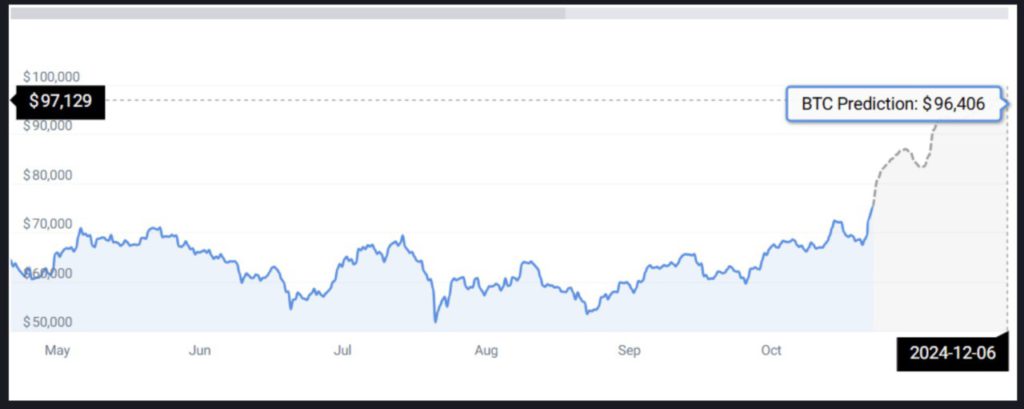The width and height of the screenshot is (1024, 409).
Task: Click the BTC Prediction: $96,406 tooltip
Action: pos(893,103)
